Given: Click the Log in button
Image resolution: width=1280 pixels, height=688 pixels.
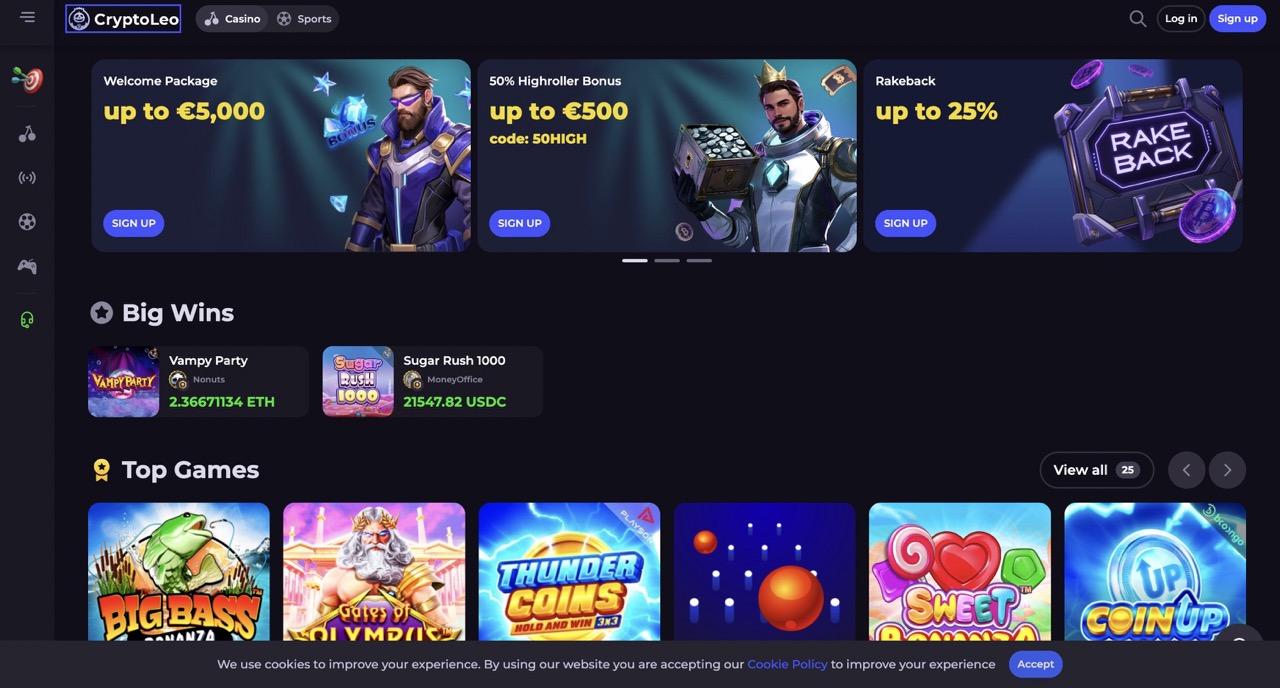Looking at the screenshot, I should point(1181,19).
